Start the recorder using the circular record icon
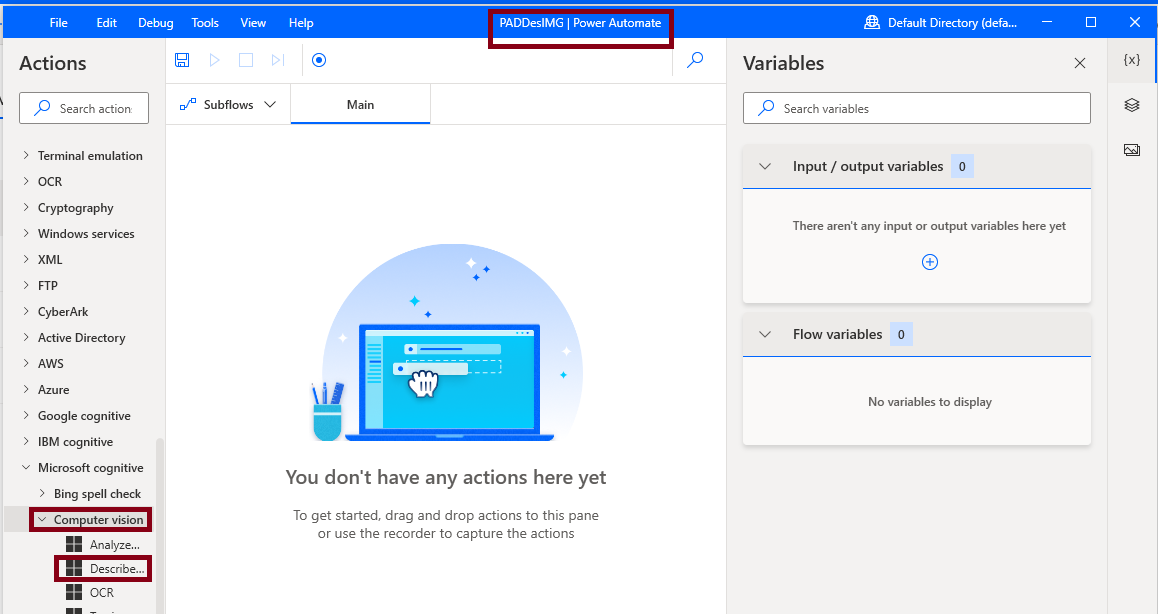Viewport: 1158px width, 614px height. click(319, 60)
